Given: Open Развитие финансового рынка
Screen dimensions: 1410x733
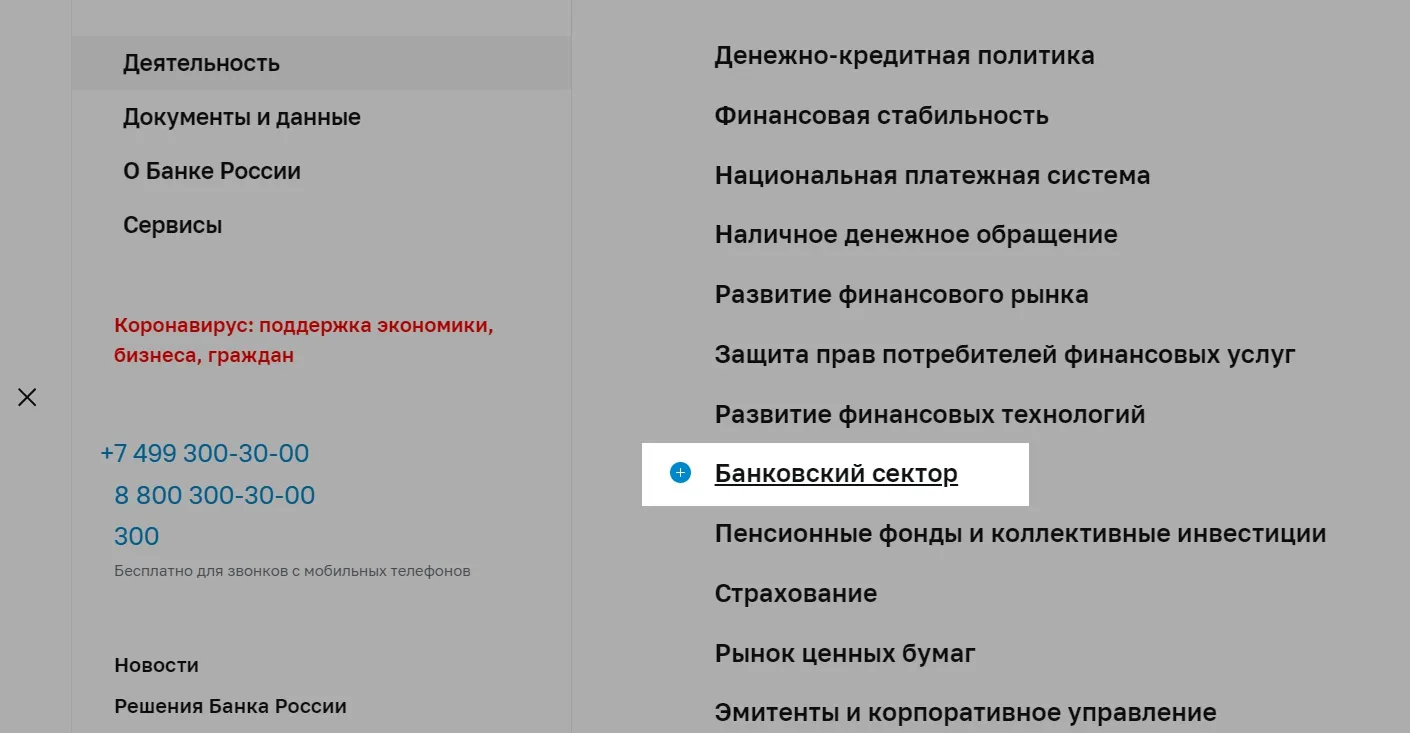Looking at the screenshot, I should (x=902, y=296).
